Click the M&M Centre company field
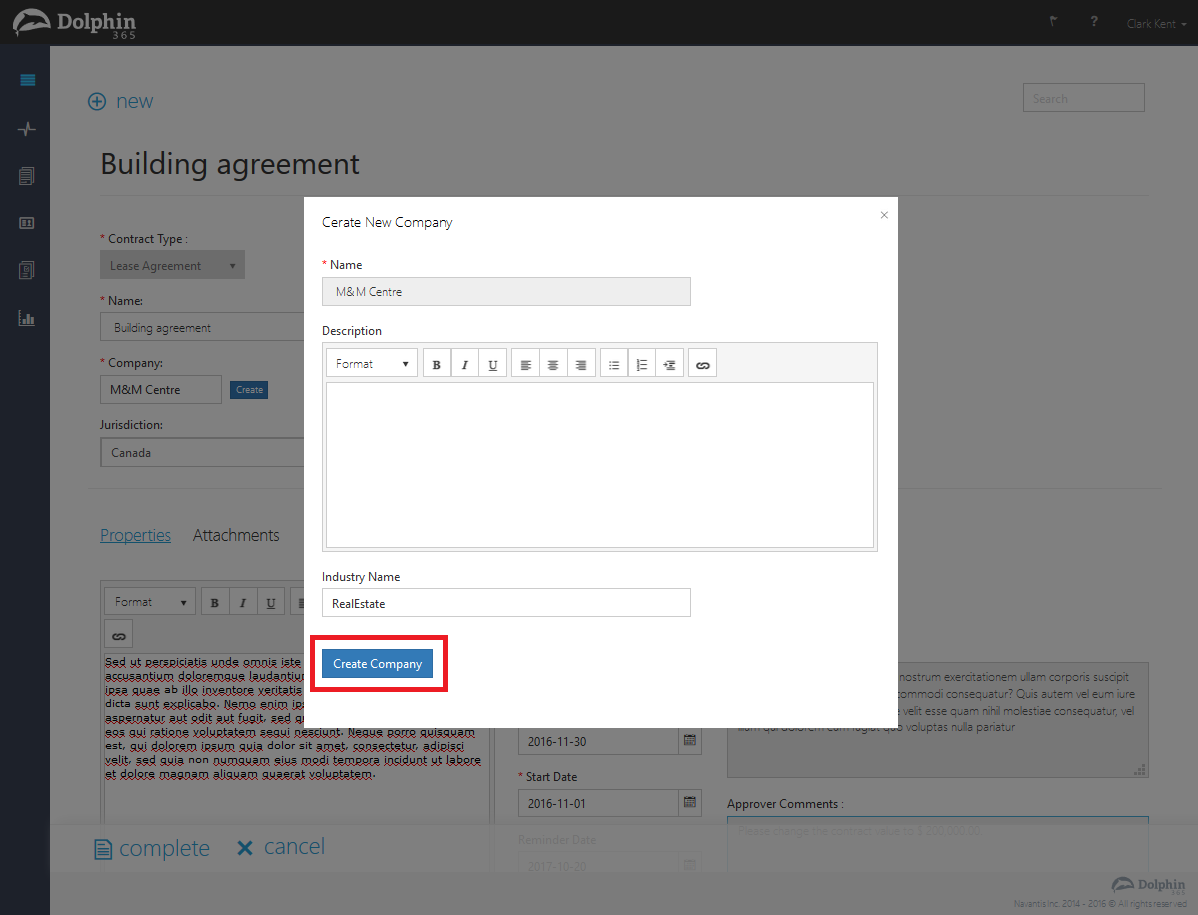The image size is (1198, 915). tap(160, 390)
